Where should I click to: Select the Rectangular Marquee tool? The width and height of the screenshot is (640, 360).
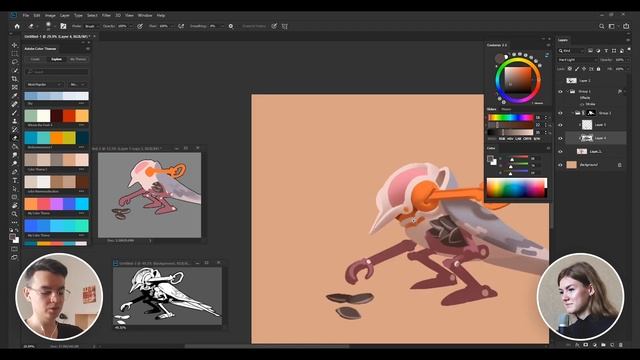tap(15, 53)
